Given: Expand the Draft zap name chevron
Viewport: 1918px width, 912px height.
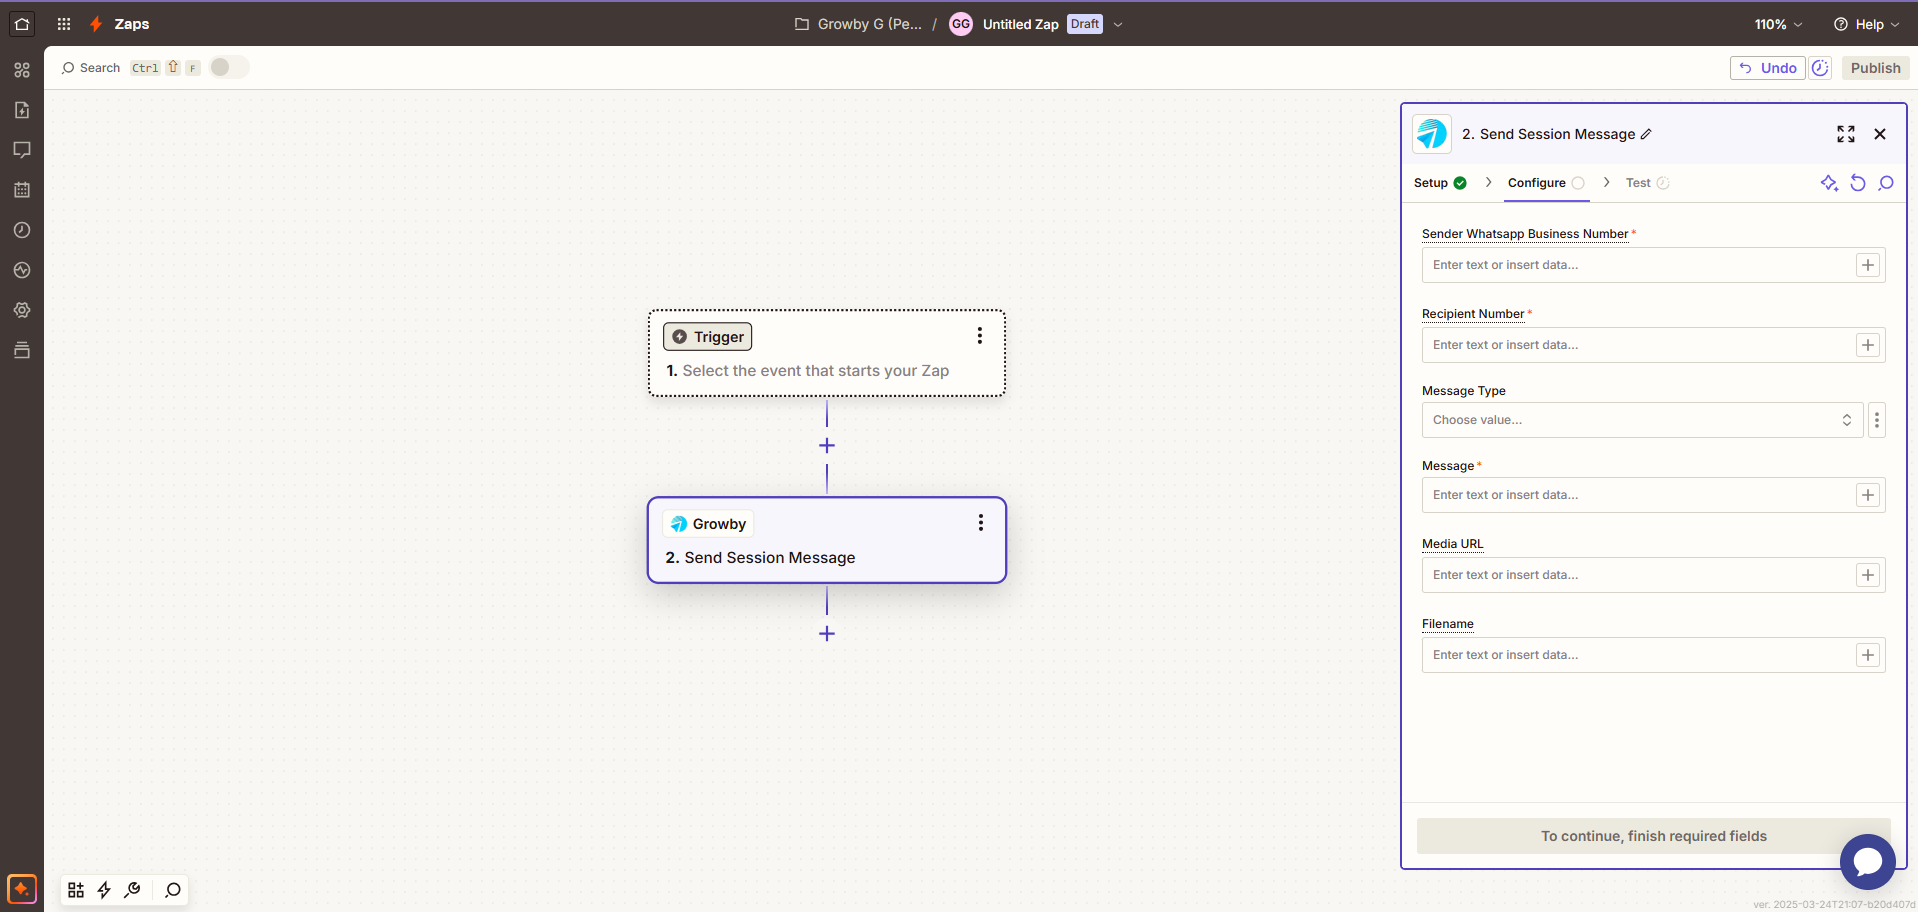Looking at the screenshot, I should (x=1118, y=24).
